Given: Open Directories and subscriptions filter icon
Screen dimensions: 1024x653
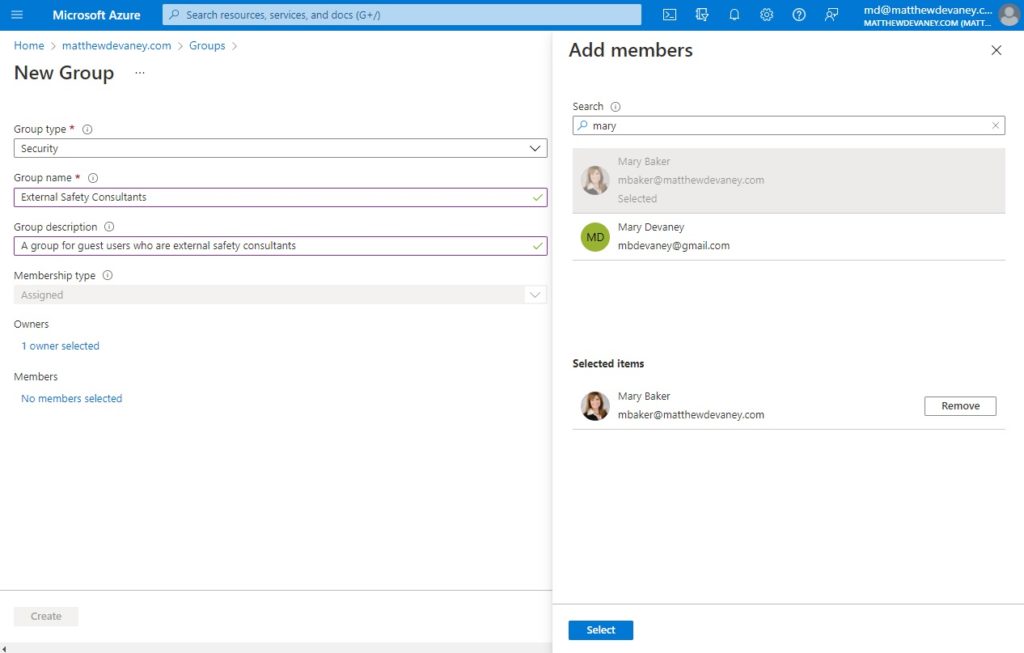Looking at the screenshot, I should pos(702,14).
